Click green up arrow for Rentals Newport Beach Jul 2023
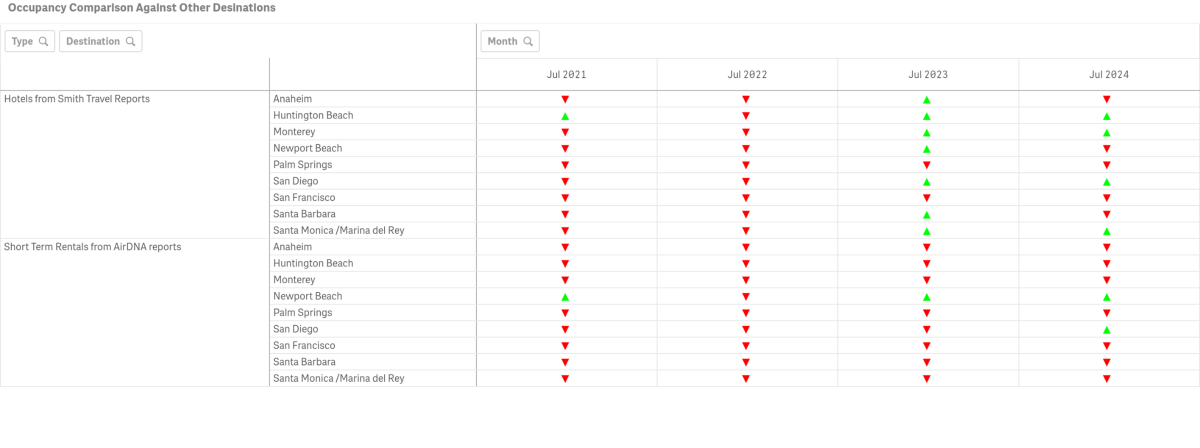The image size is (1200, 448). click(x=927, y=297)
